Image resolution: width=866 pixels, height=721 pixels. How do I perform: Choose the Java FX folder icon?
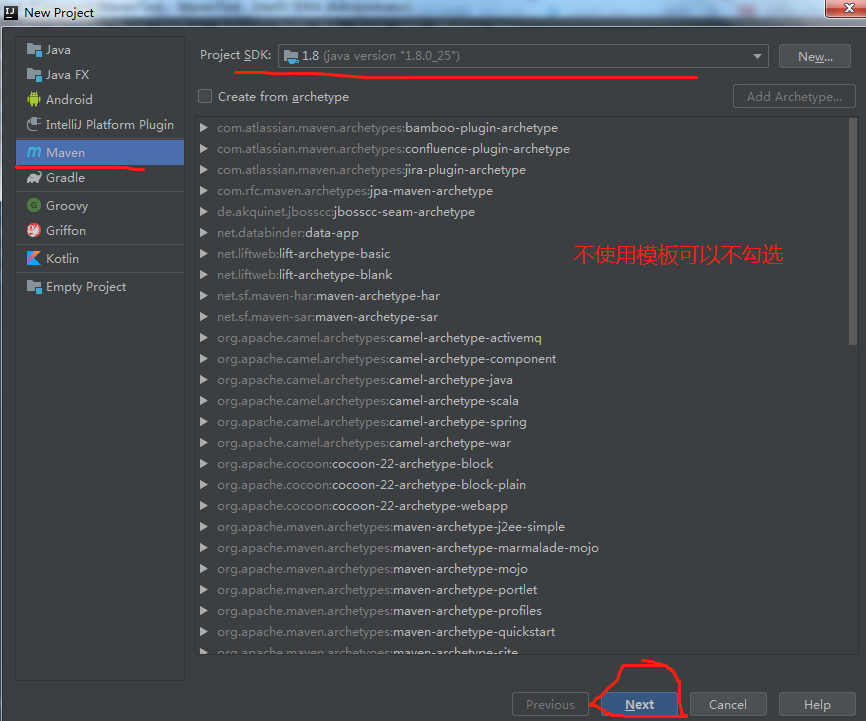[34, 75]
